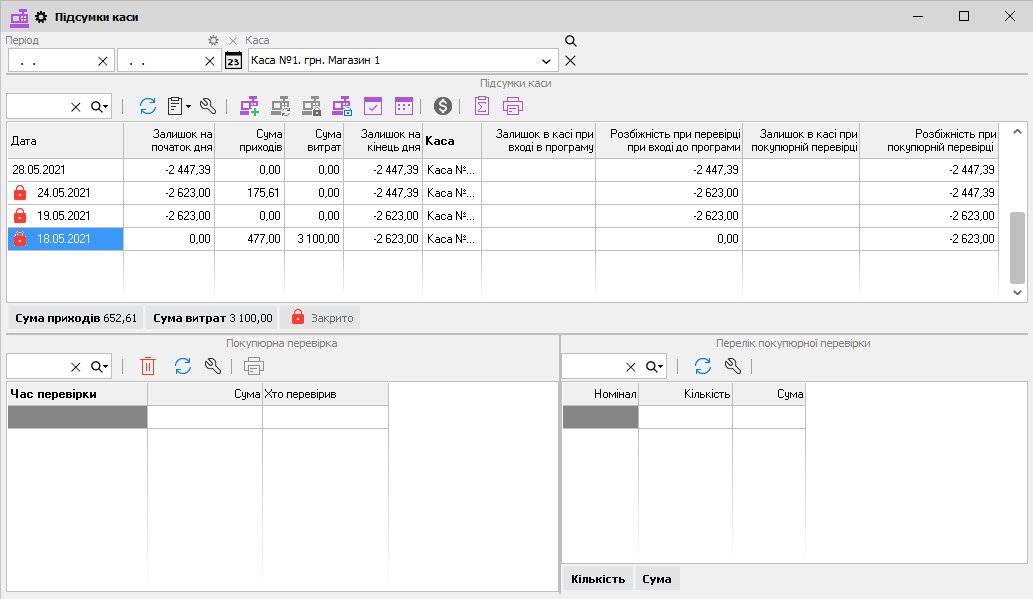1033x599 pixels.
Task: Select the row dated 24.05.2021
Action: pos(503,193)
